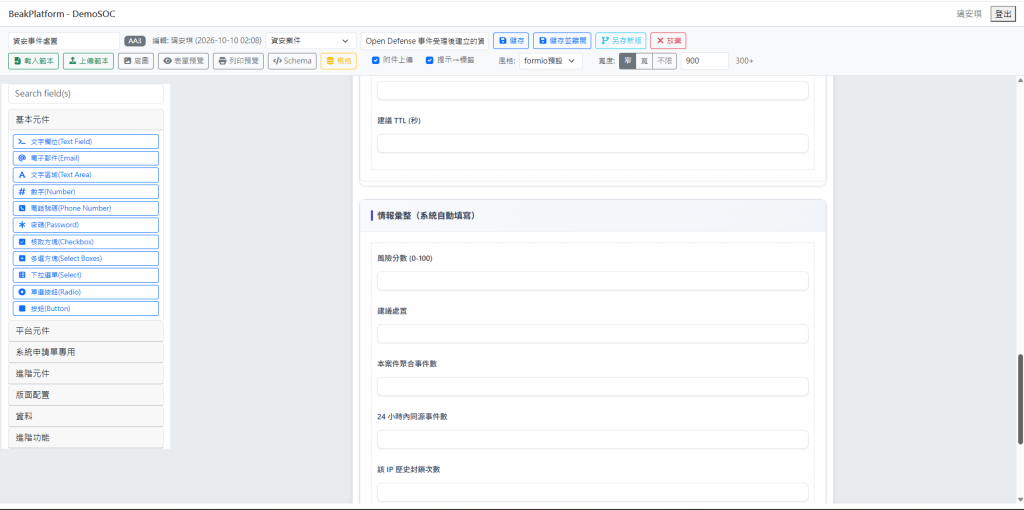Toggle the 提示→標籤 checkbox
Image resolution: width=1024 pixels, height=510 pixels.
[430, 60]
